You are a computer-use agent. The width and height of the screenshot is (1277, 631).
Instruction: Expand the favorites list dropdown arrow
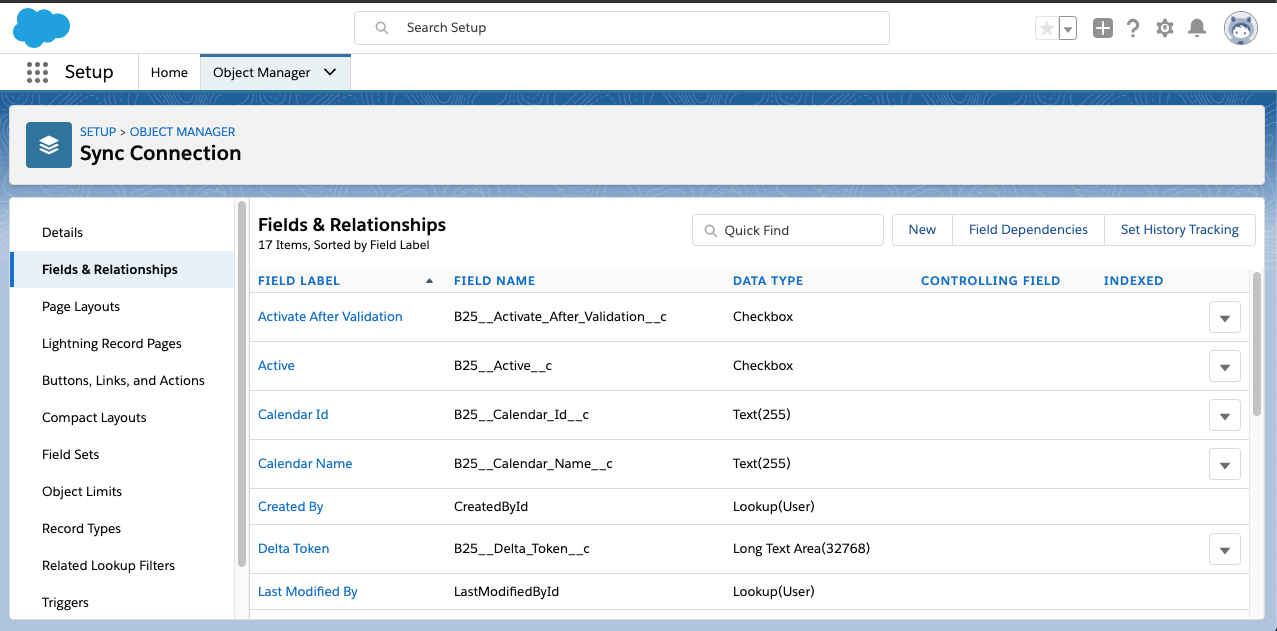[x=1068, y=29]
